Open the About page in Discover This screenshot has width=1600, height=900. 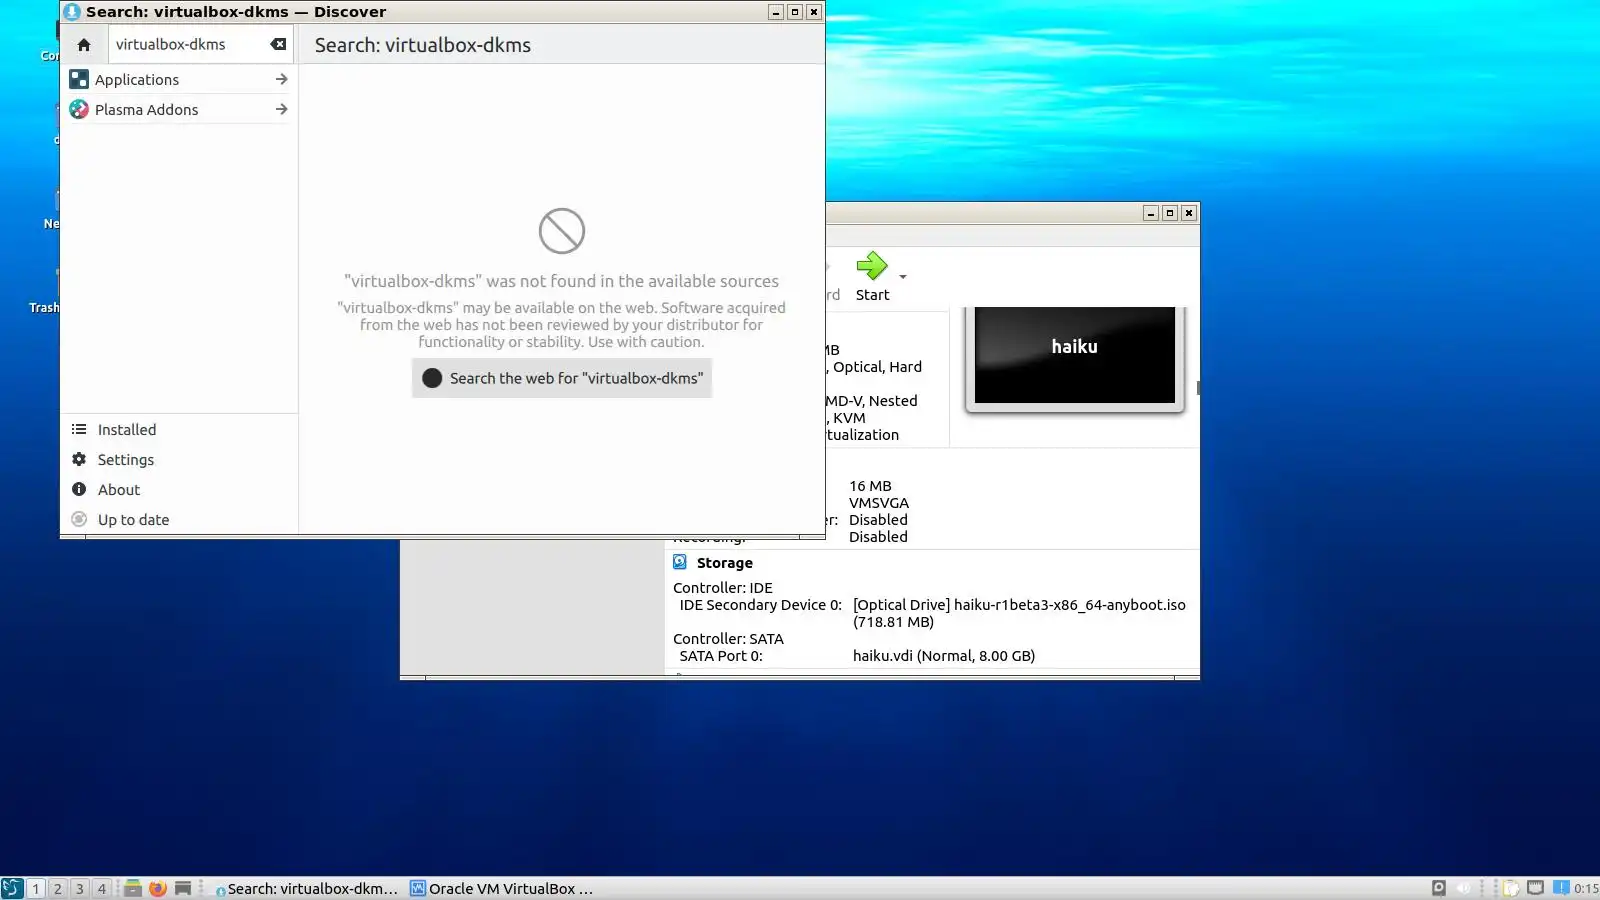(179, 490)
